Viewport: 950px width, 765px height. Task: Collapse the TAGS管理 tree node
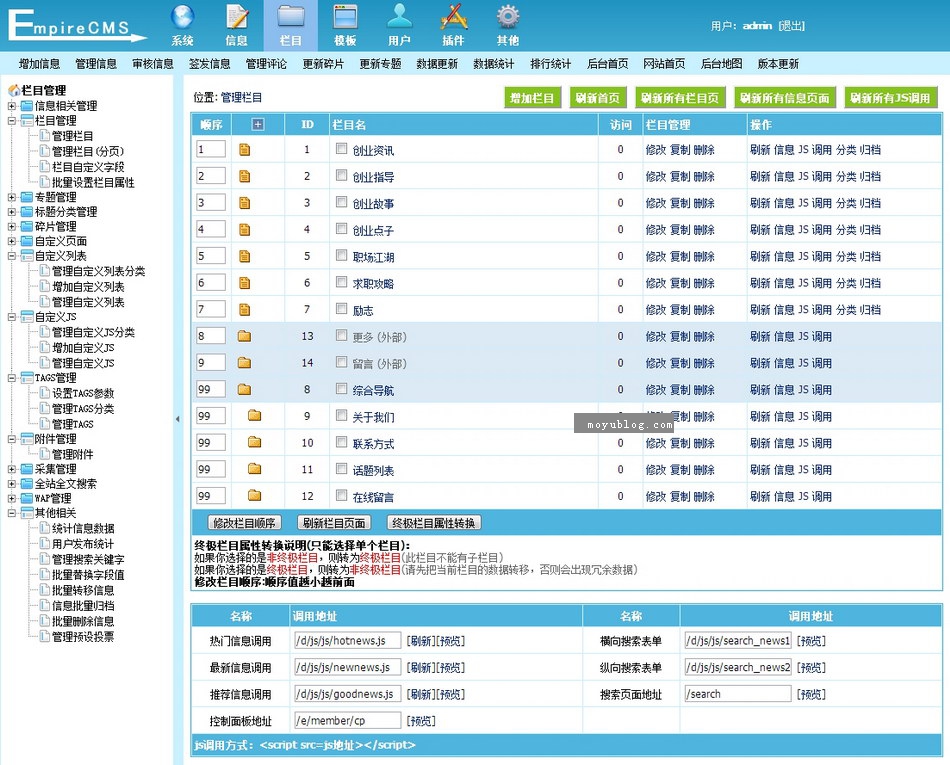(x=12, y=378)
